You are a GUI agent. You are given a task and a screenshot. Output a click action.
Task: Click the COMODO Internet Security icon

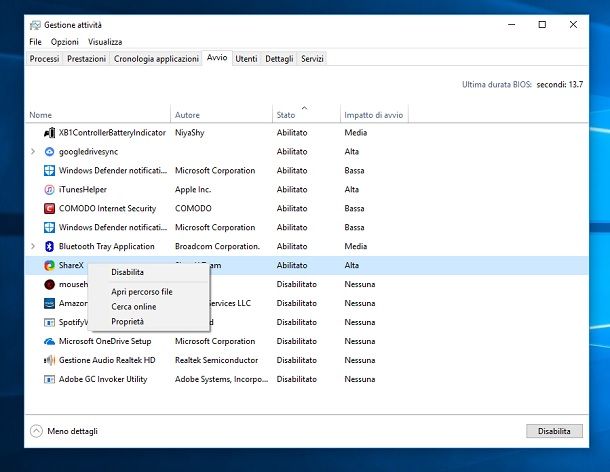(49, 209)
